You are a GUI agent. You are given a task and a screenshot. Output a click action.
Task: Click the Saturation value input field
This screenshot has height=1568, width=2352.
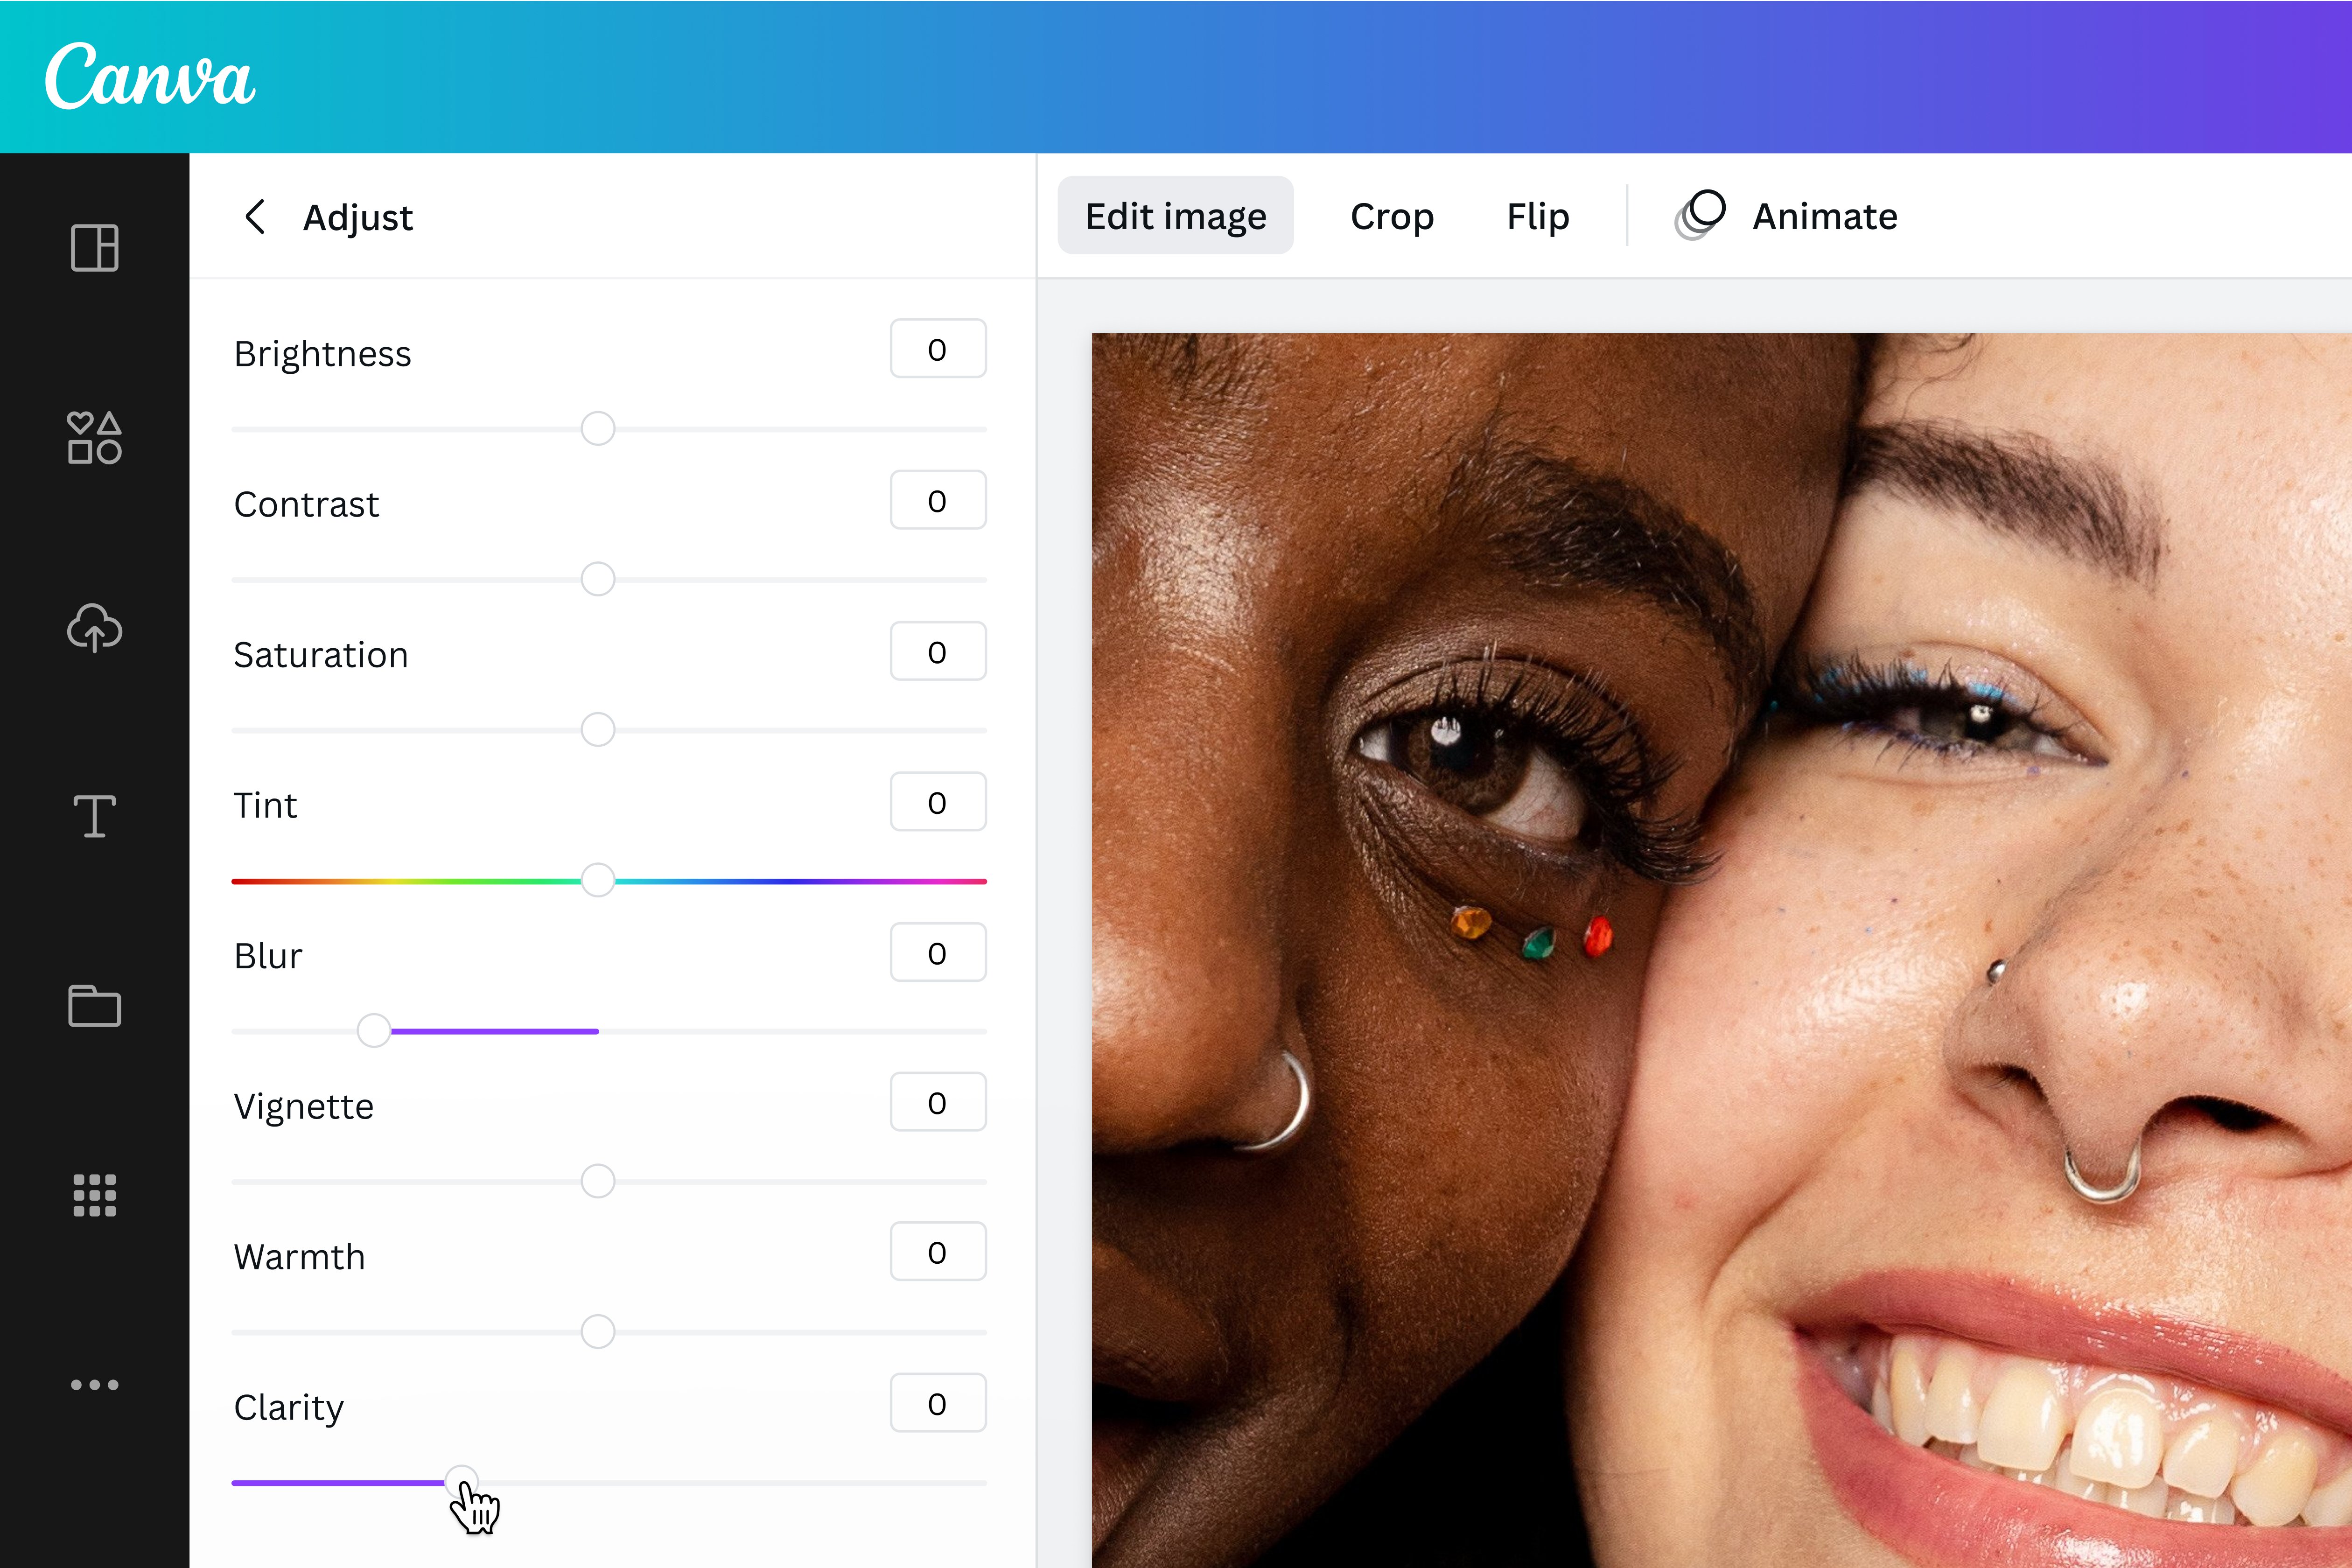click(x=937, y=651)
